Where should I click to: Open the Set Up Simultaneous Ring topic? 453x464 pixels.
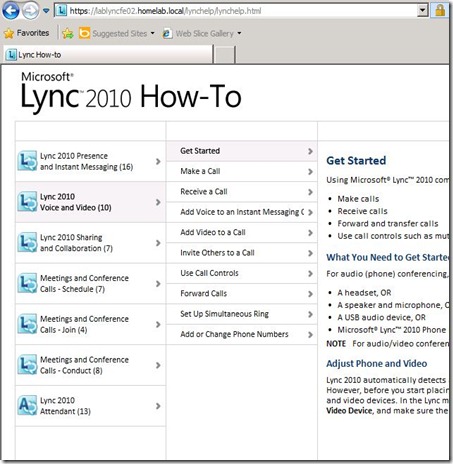click(242, 314)
